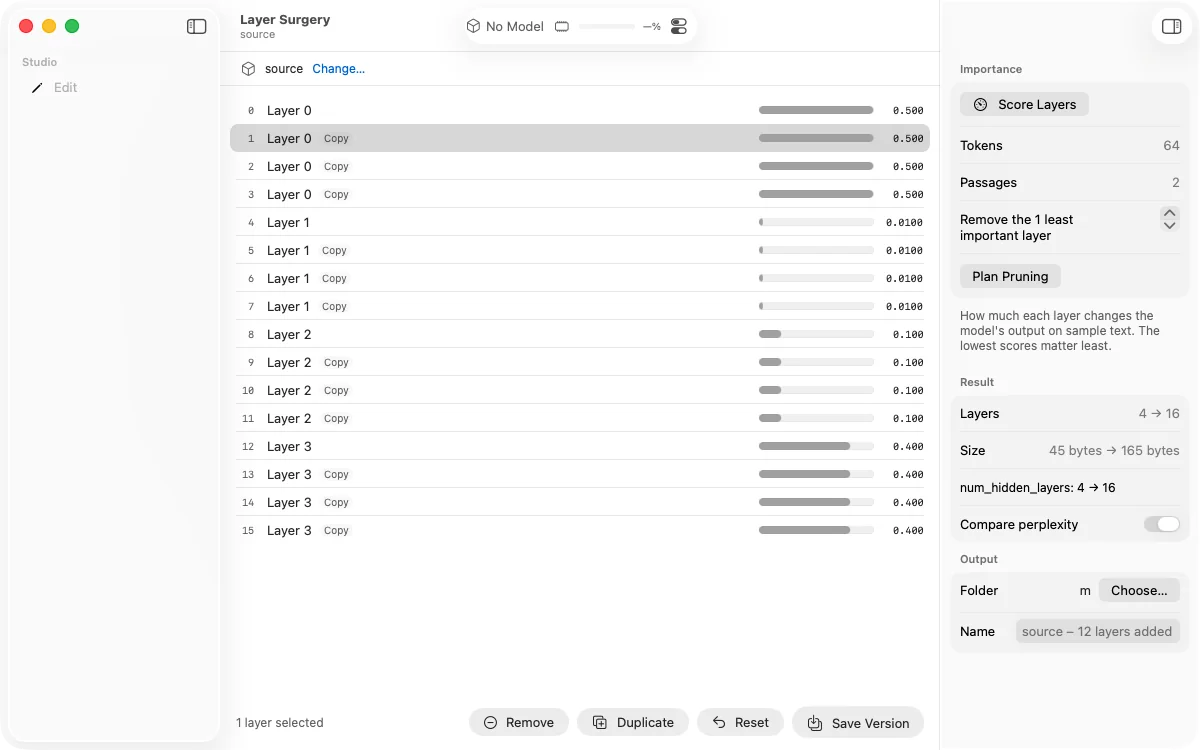Open the switches icon in the toolbar pill
This screenshot has height=750, width=1200.
click(679, 26)
